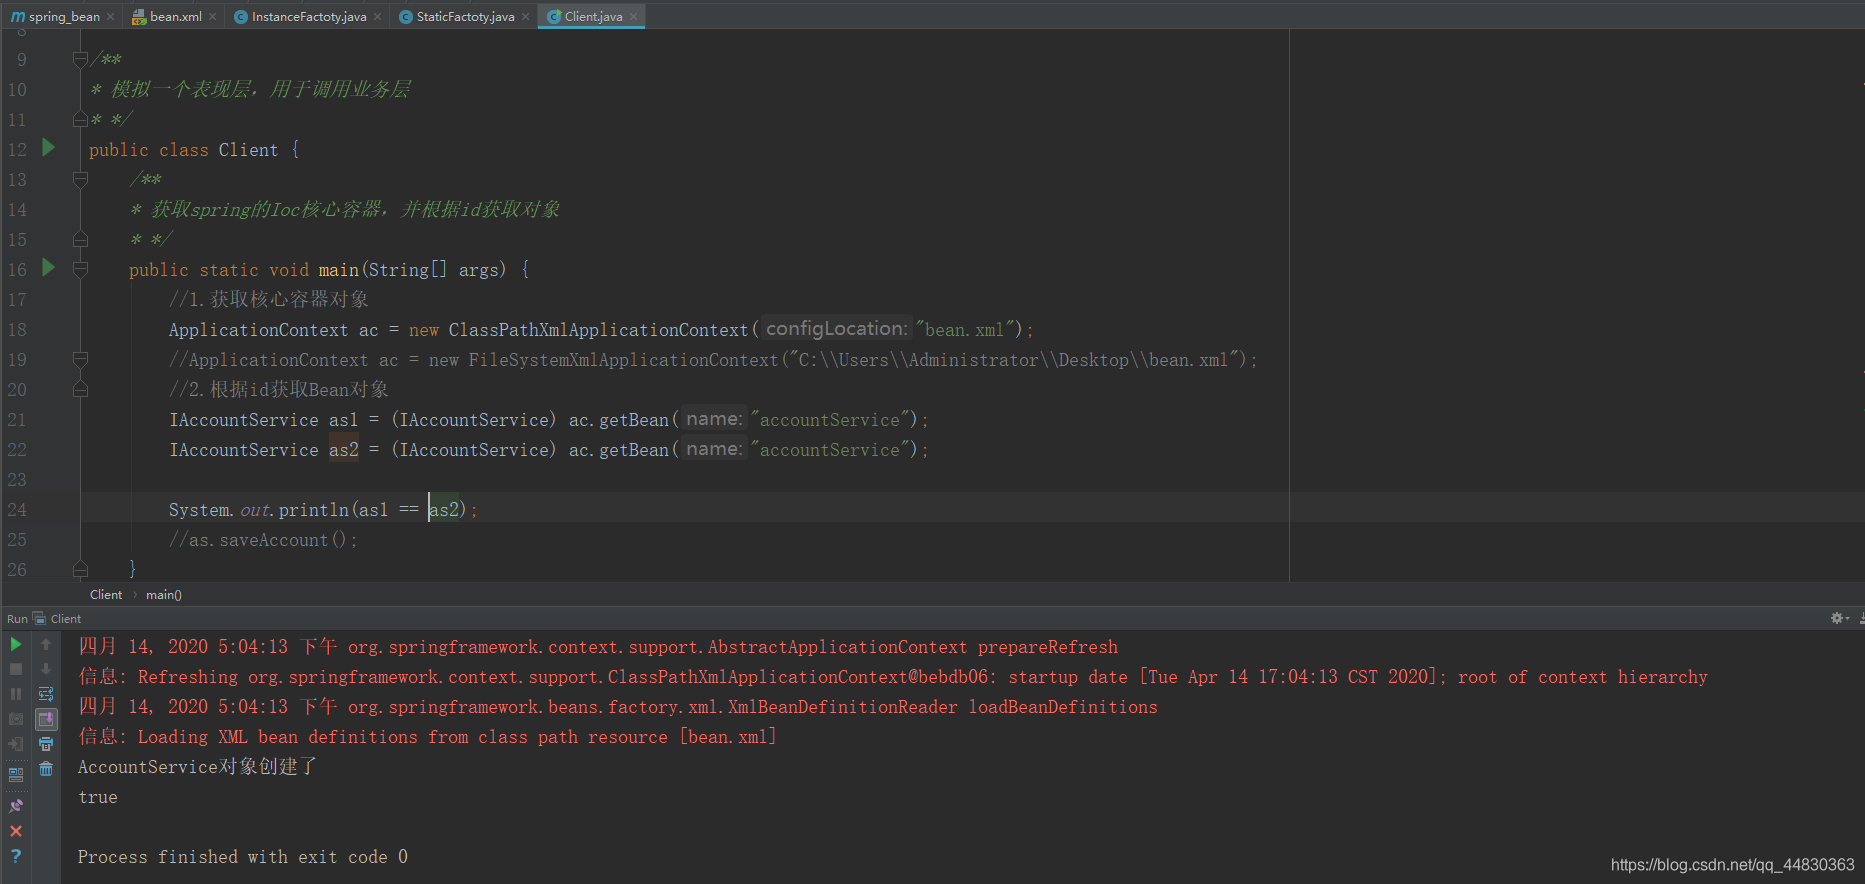Collapse doc comment fold at line 13
Screen dimensions: 1865x884
(80, 179)
